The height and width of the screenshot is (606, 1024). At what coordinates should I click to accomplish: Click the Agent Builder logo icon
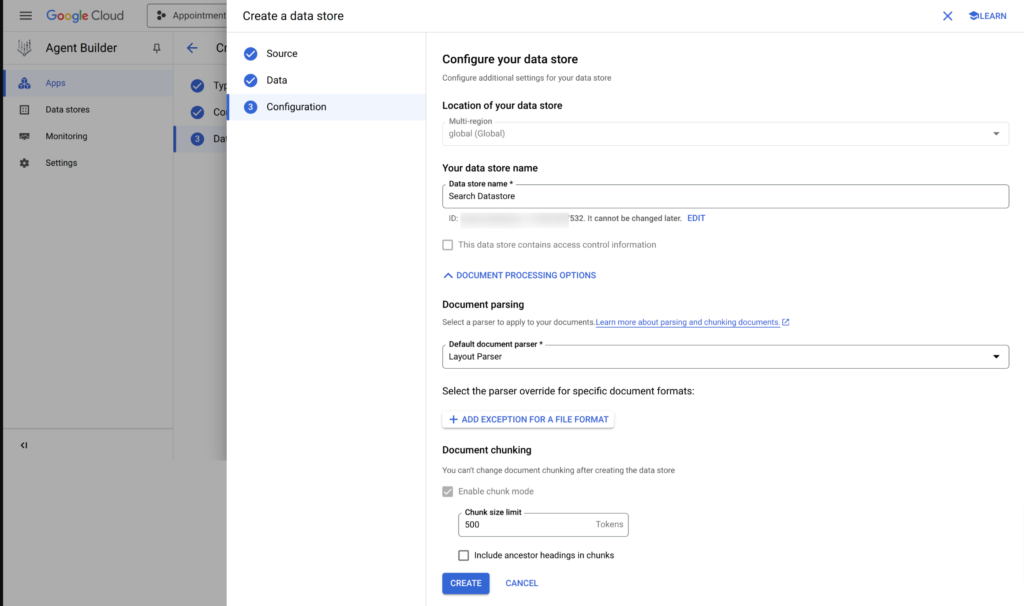click(24, 48)
